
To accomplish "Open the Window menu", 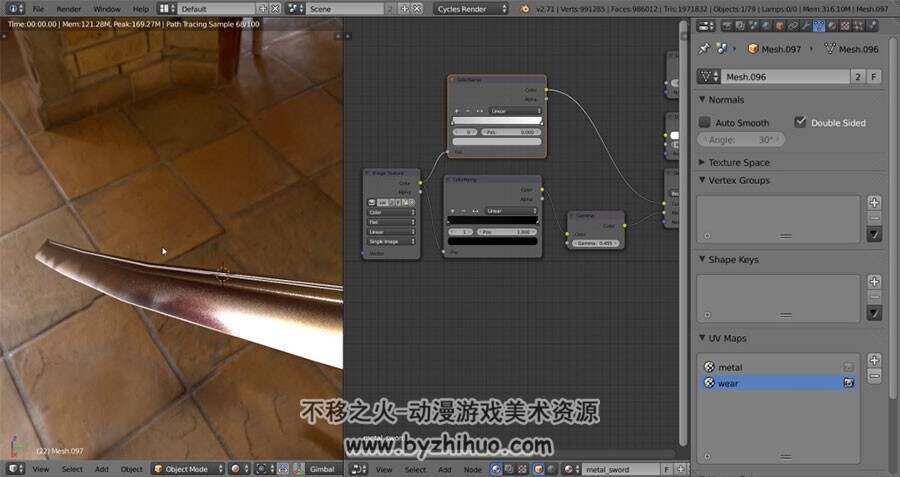I will 107,9.
